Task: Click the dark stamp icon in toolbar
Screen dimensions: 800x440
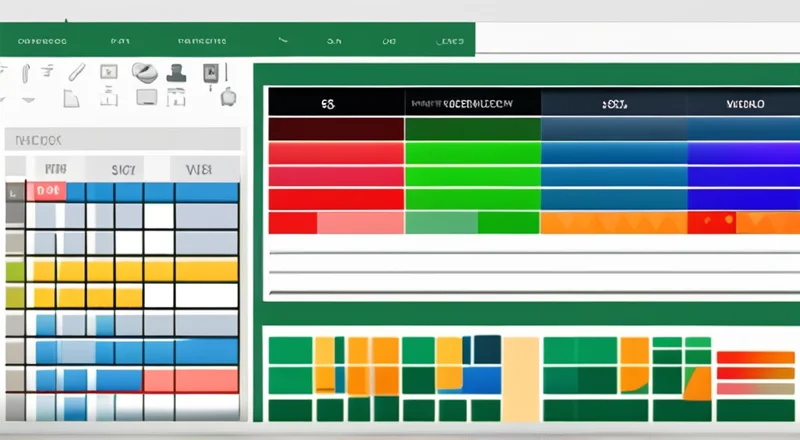Action: (x=179, y=73)
